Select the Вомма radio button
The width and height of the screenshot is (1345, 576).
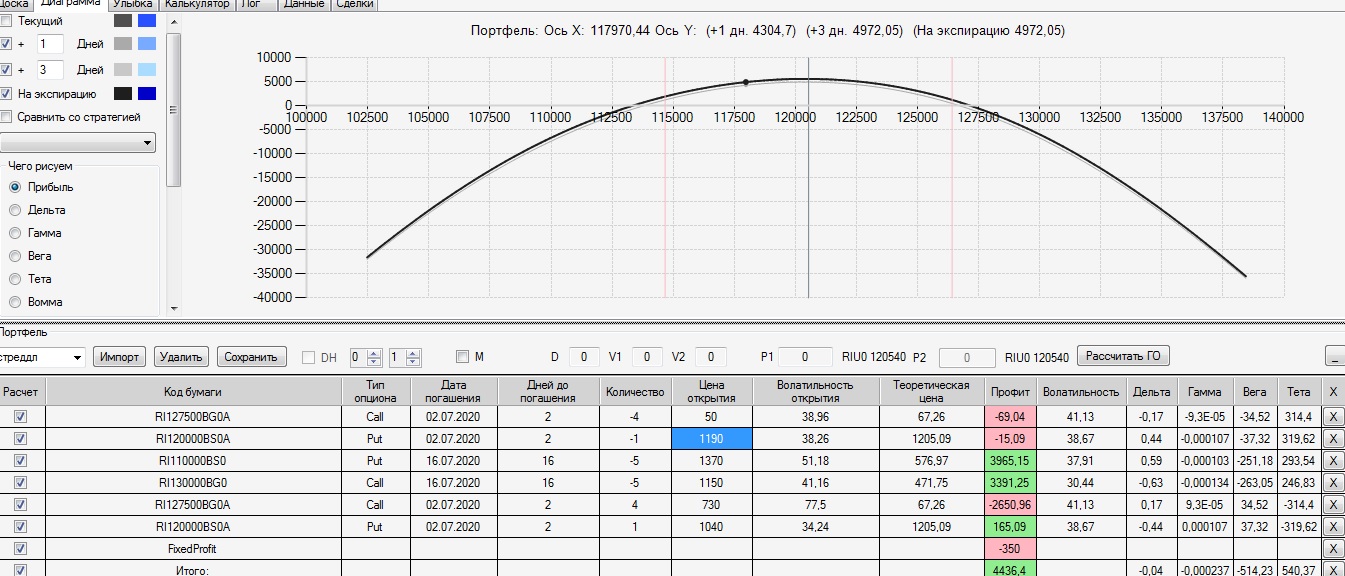[x=15, y=302]
